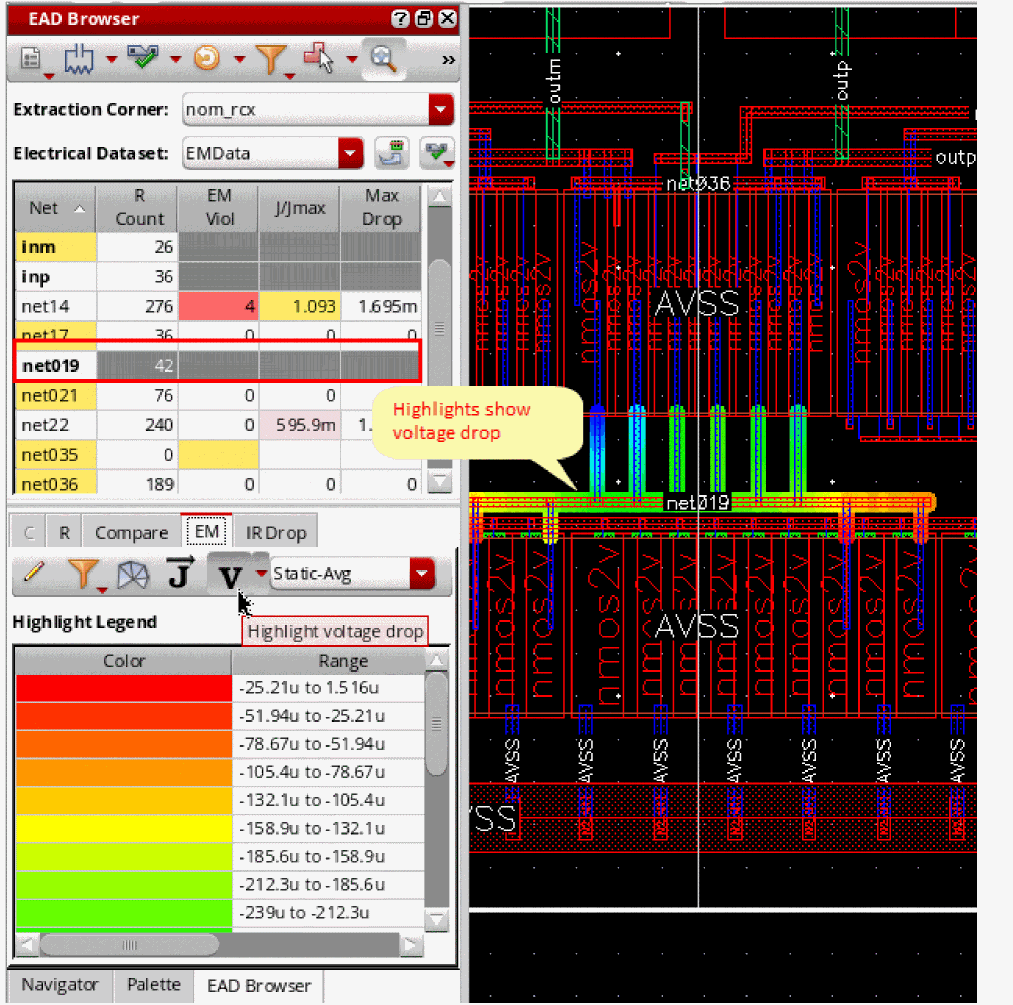Click the load dataset icon beside EMData
This screenshot has width=1013, height=1005.
pos(392,153)
